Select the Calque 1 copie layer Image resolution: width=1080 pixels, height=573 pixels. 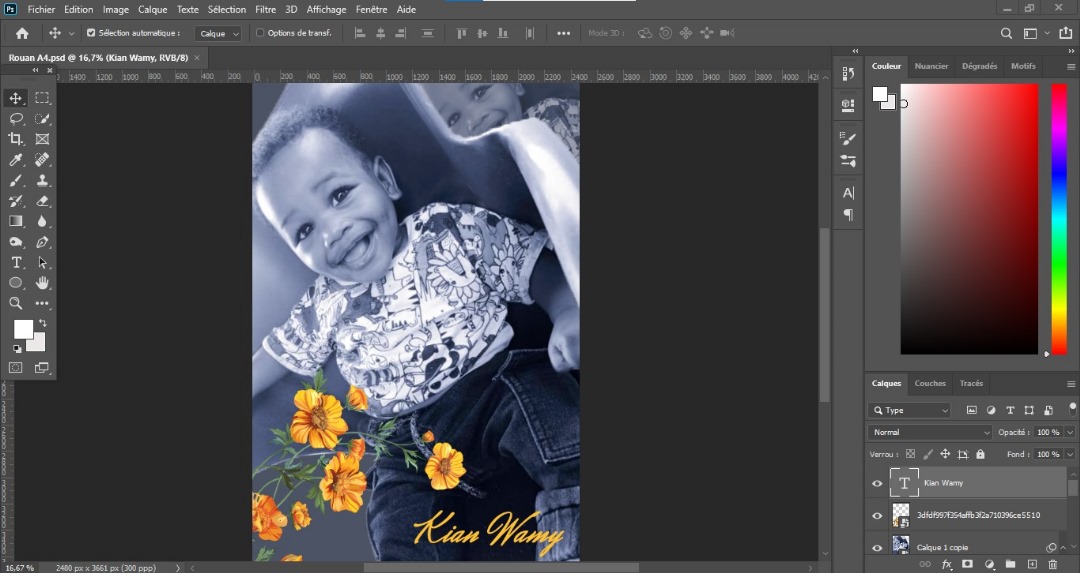coord(943,547)
